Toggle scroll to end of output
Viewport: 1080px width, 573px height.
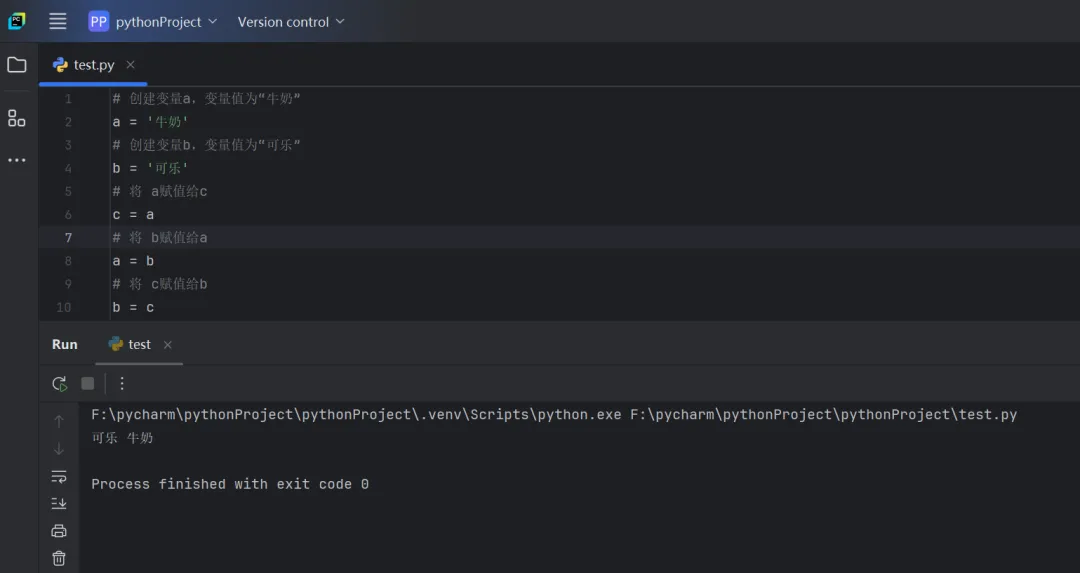point(59,503)
